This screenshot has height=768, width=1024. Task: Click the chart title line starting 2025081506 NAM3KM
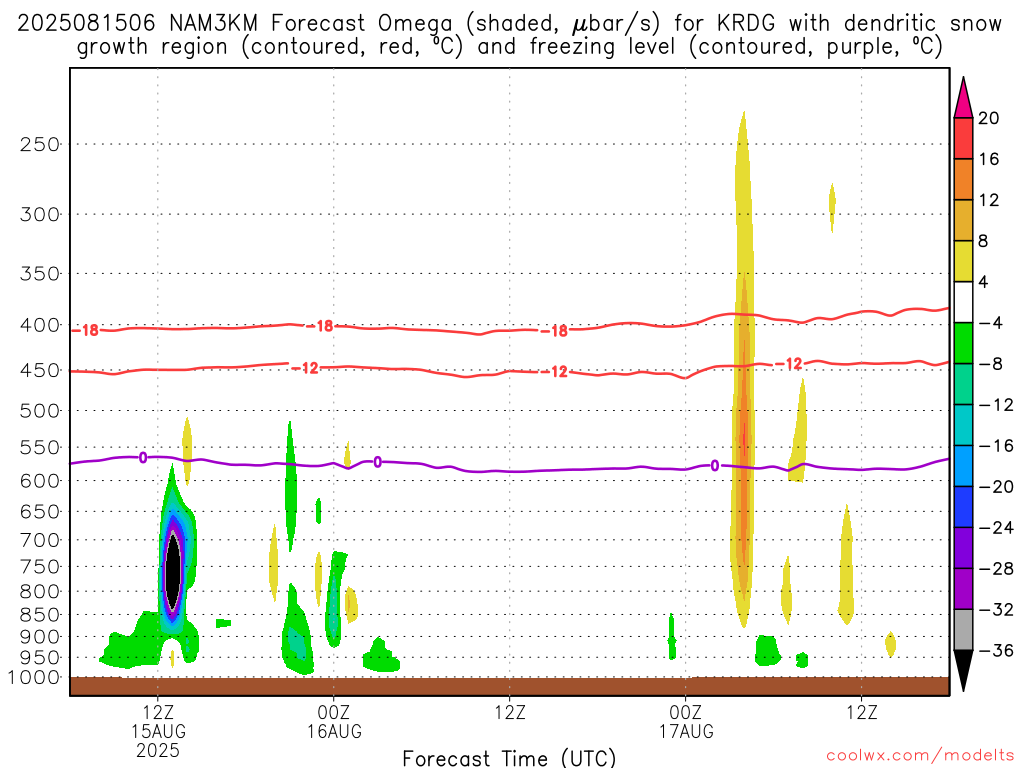tap(509, 24)
